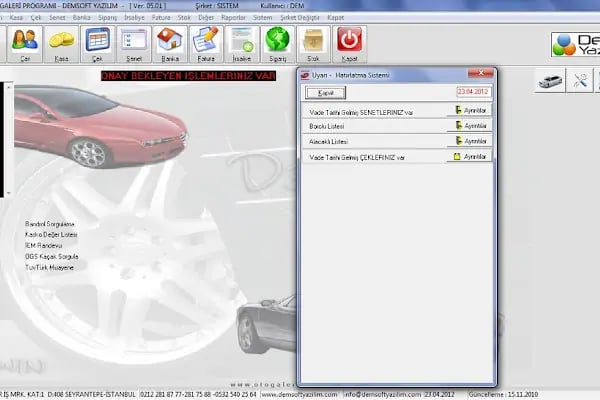Image resolution: width=600 pixels, height=400 pixels.
Task: Open the Diğer menu
Action: 206,18
